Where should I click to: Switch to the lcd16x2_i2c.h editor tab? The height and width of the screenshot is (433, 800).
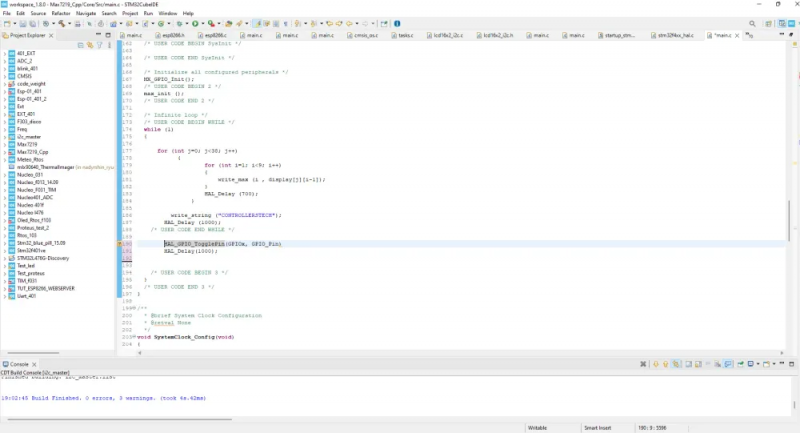point(498,35)
